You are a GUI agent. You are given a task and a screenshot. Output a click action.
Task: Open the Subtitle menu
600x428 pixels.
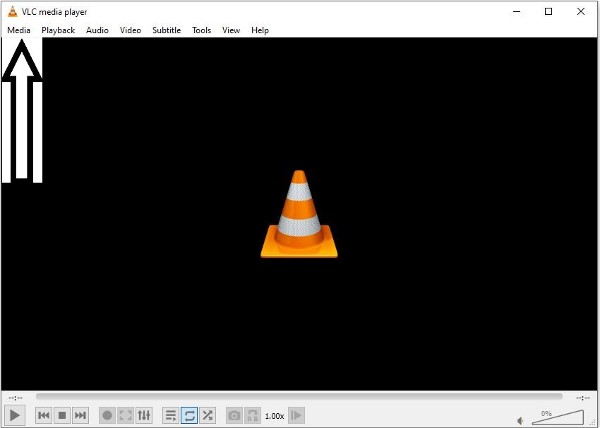click(x=166, y=30)
